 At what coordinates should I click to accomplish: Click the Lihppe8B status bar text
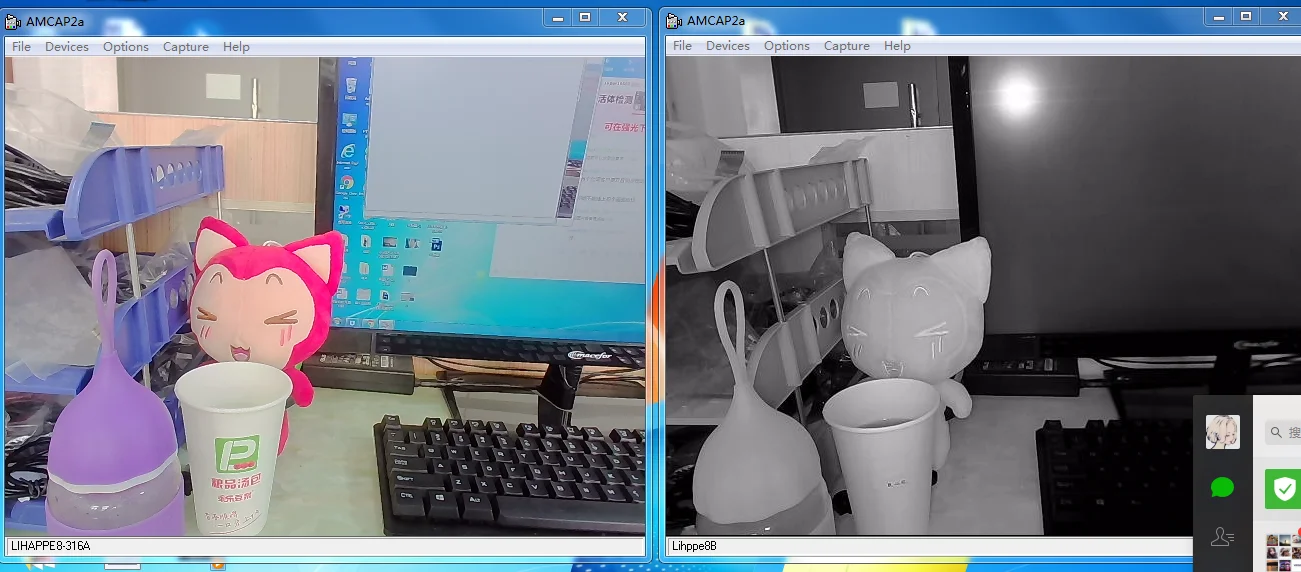coord(694,546)
